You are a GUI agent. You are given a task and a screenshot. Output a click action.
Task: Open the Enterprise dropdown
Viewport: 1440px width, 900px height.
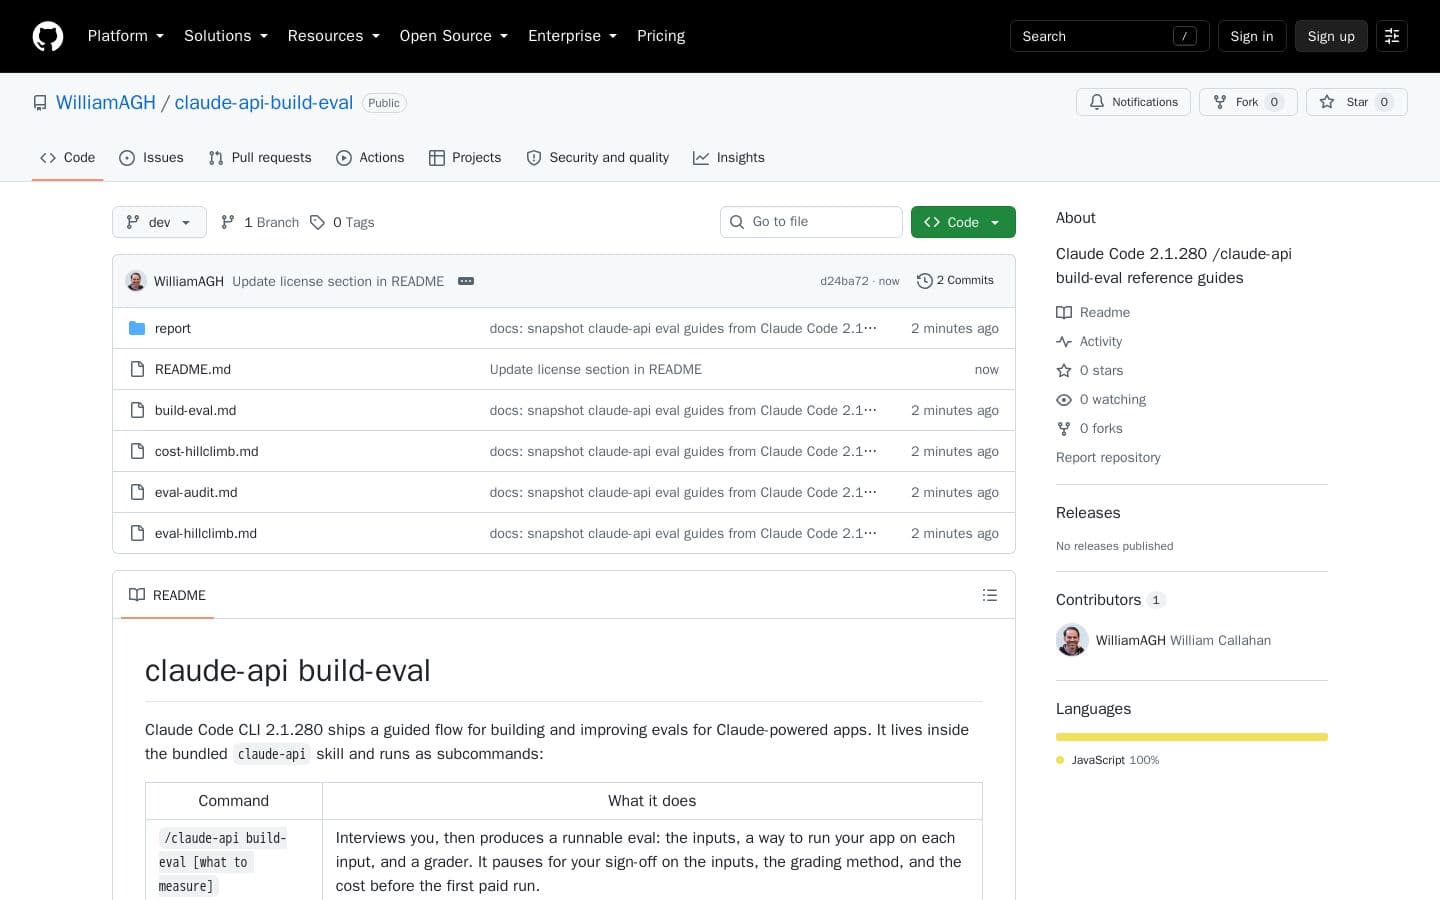click(x=572, y=36)
